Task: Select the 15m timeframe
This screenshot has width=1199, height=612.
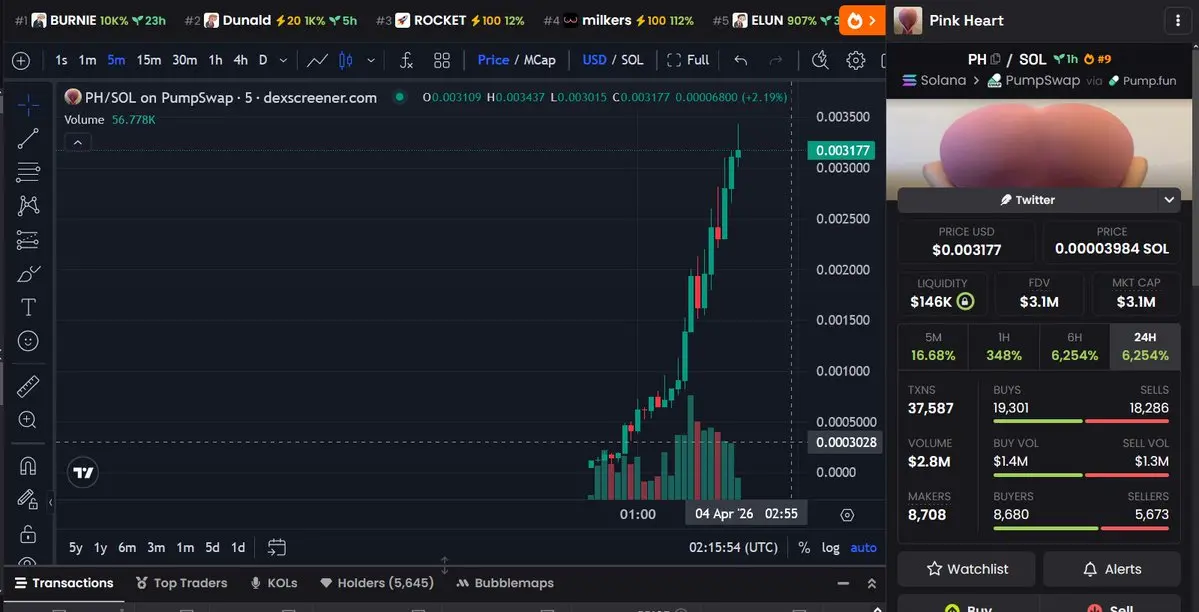Action: click(x=148, y=60)
